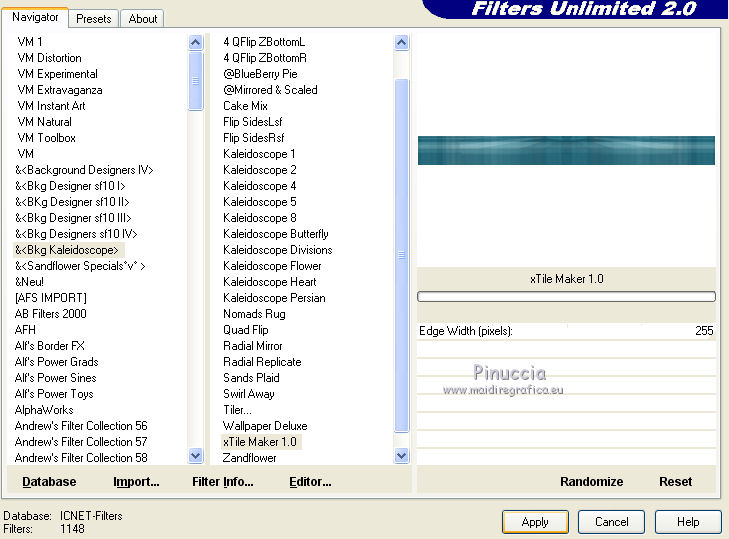The height and width of the screenshot is (539, 729).
Task: Choose Cake Mix filter
Action: click(x=245, y=106)
